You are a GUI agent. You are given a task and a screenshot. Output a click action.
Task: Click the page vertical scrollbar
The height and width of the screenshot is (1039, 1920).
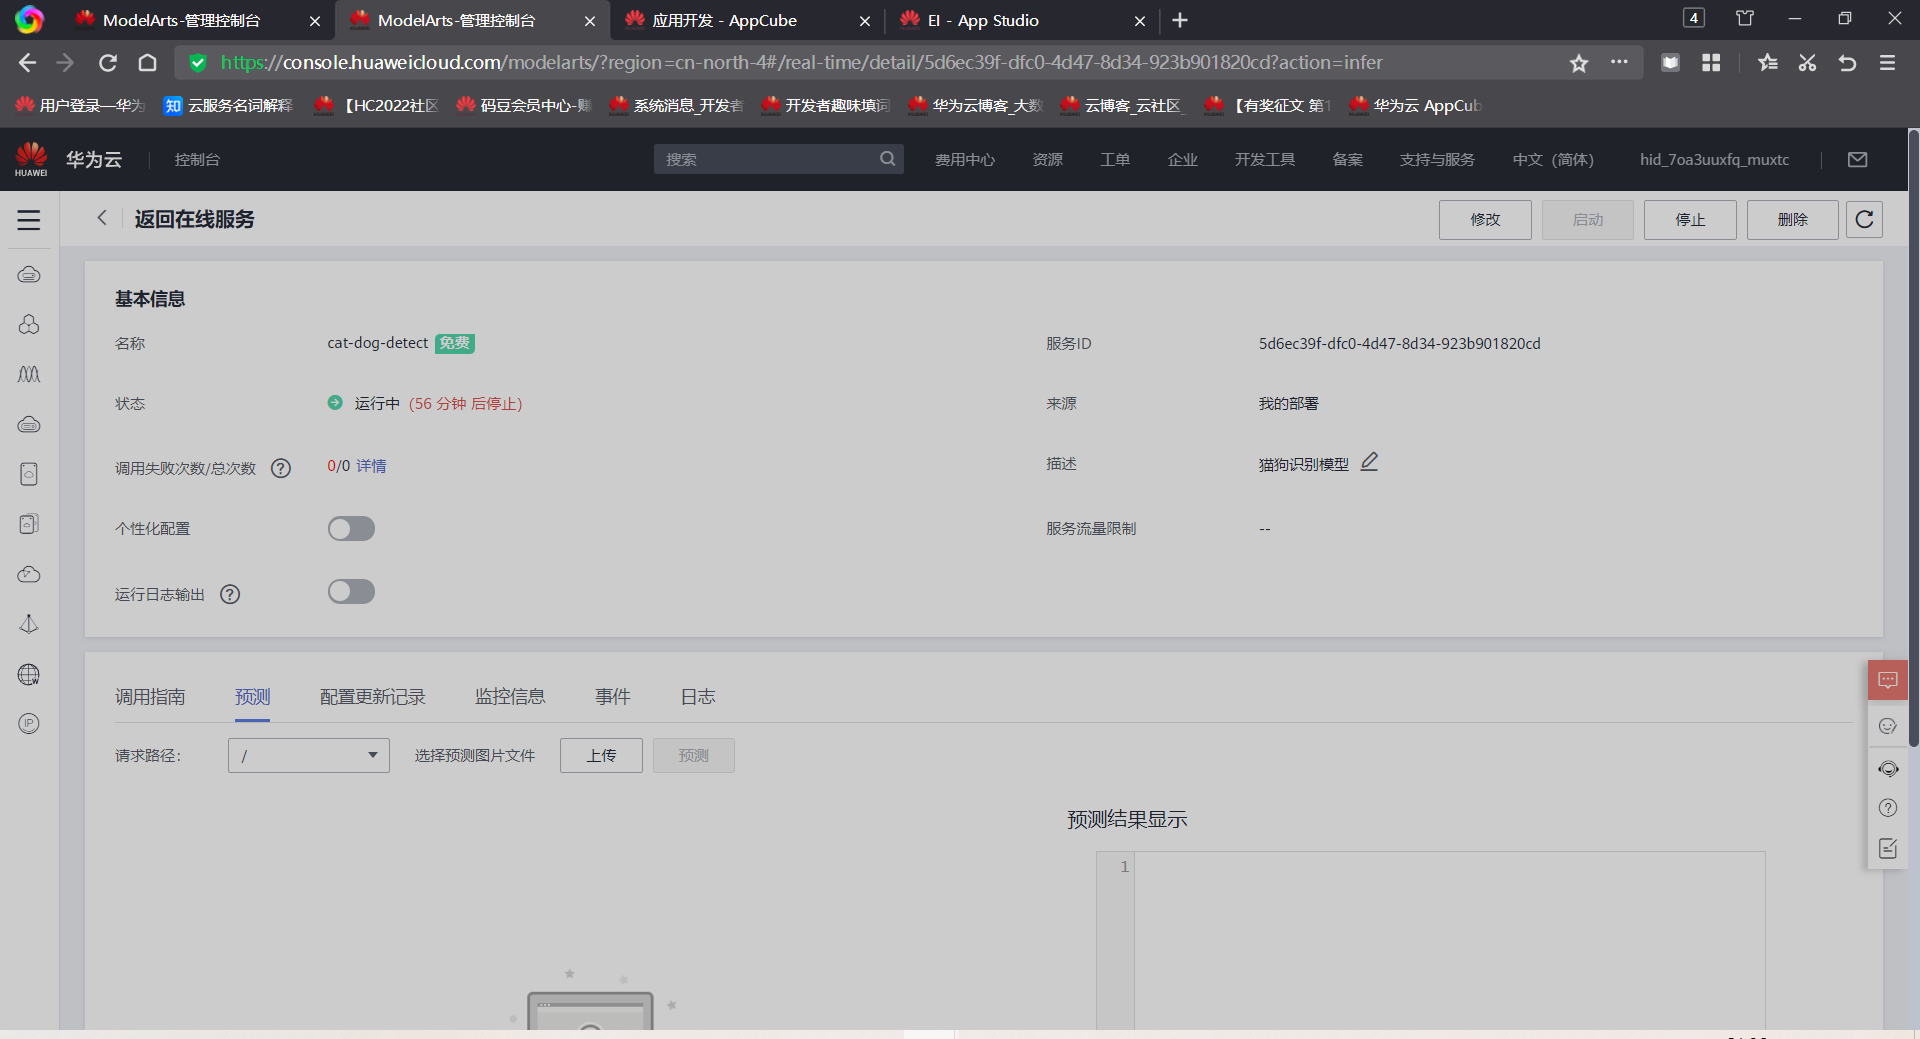[1913, 438]
